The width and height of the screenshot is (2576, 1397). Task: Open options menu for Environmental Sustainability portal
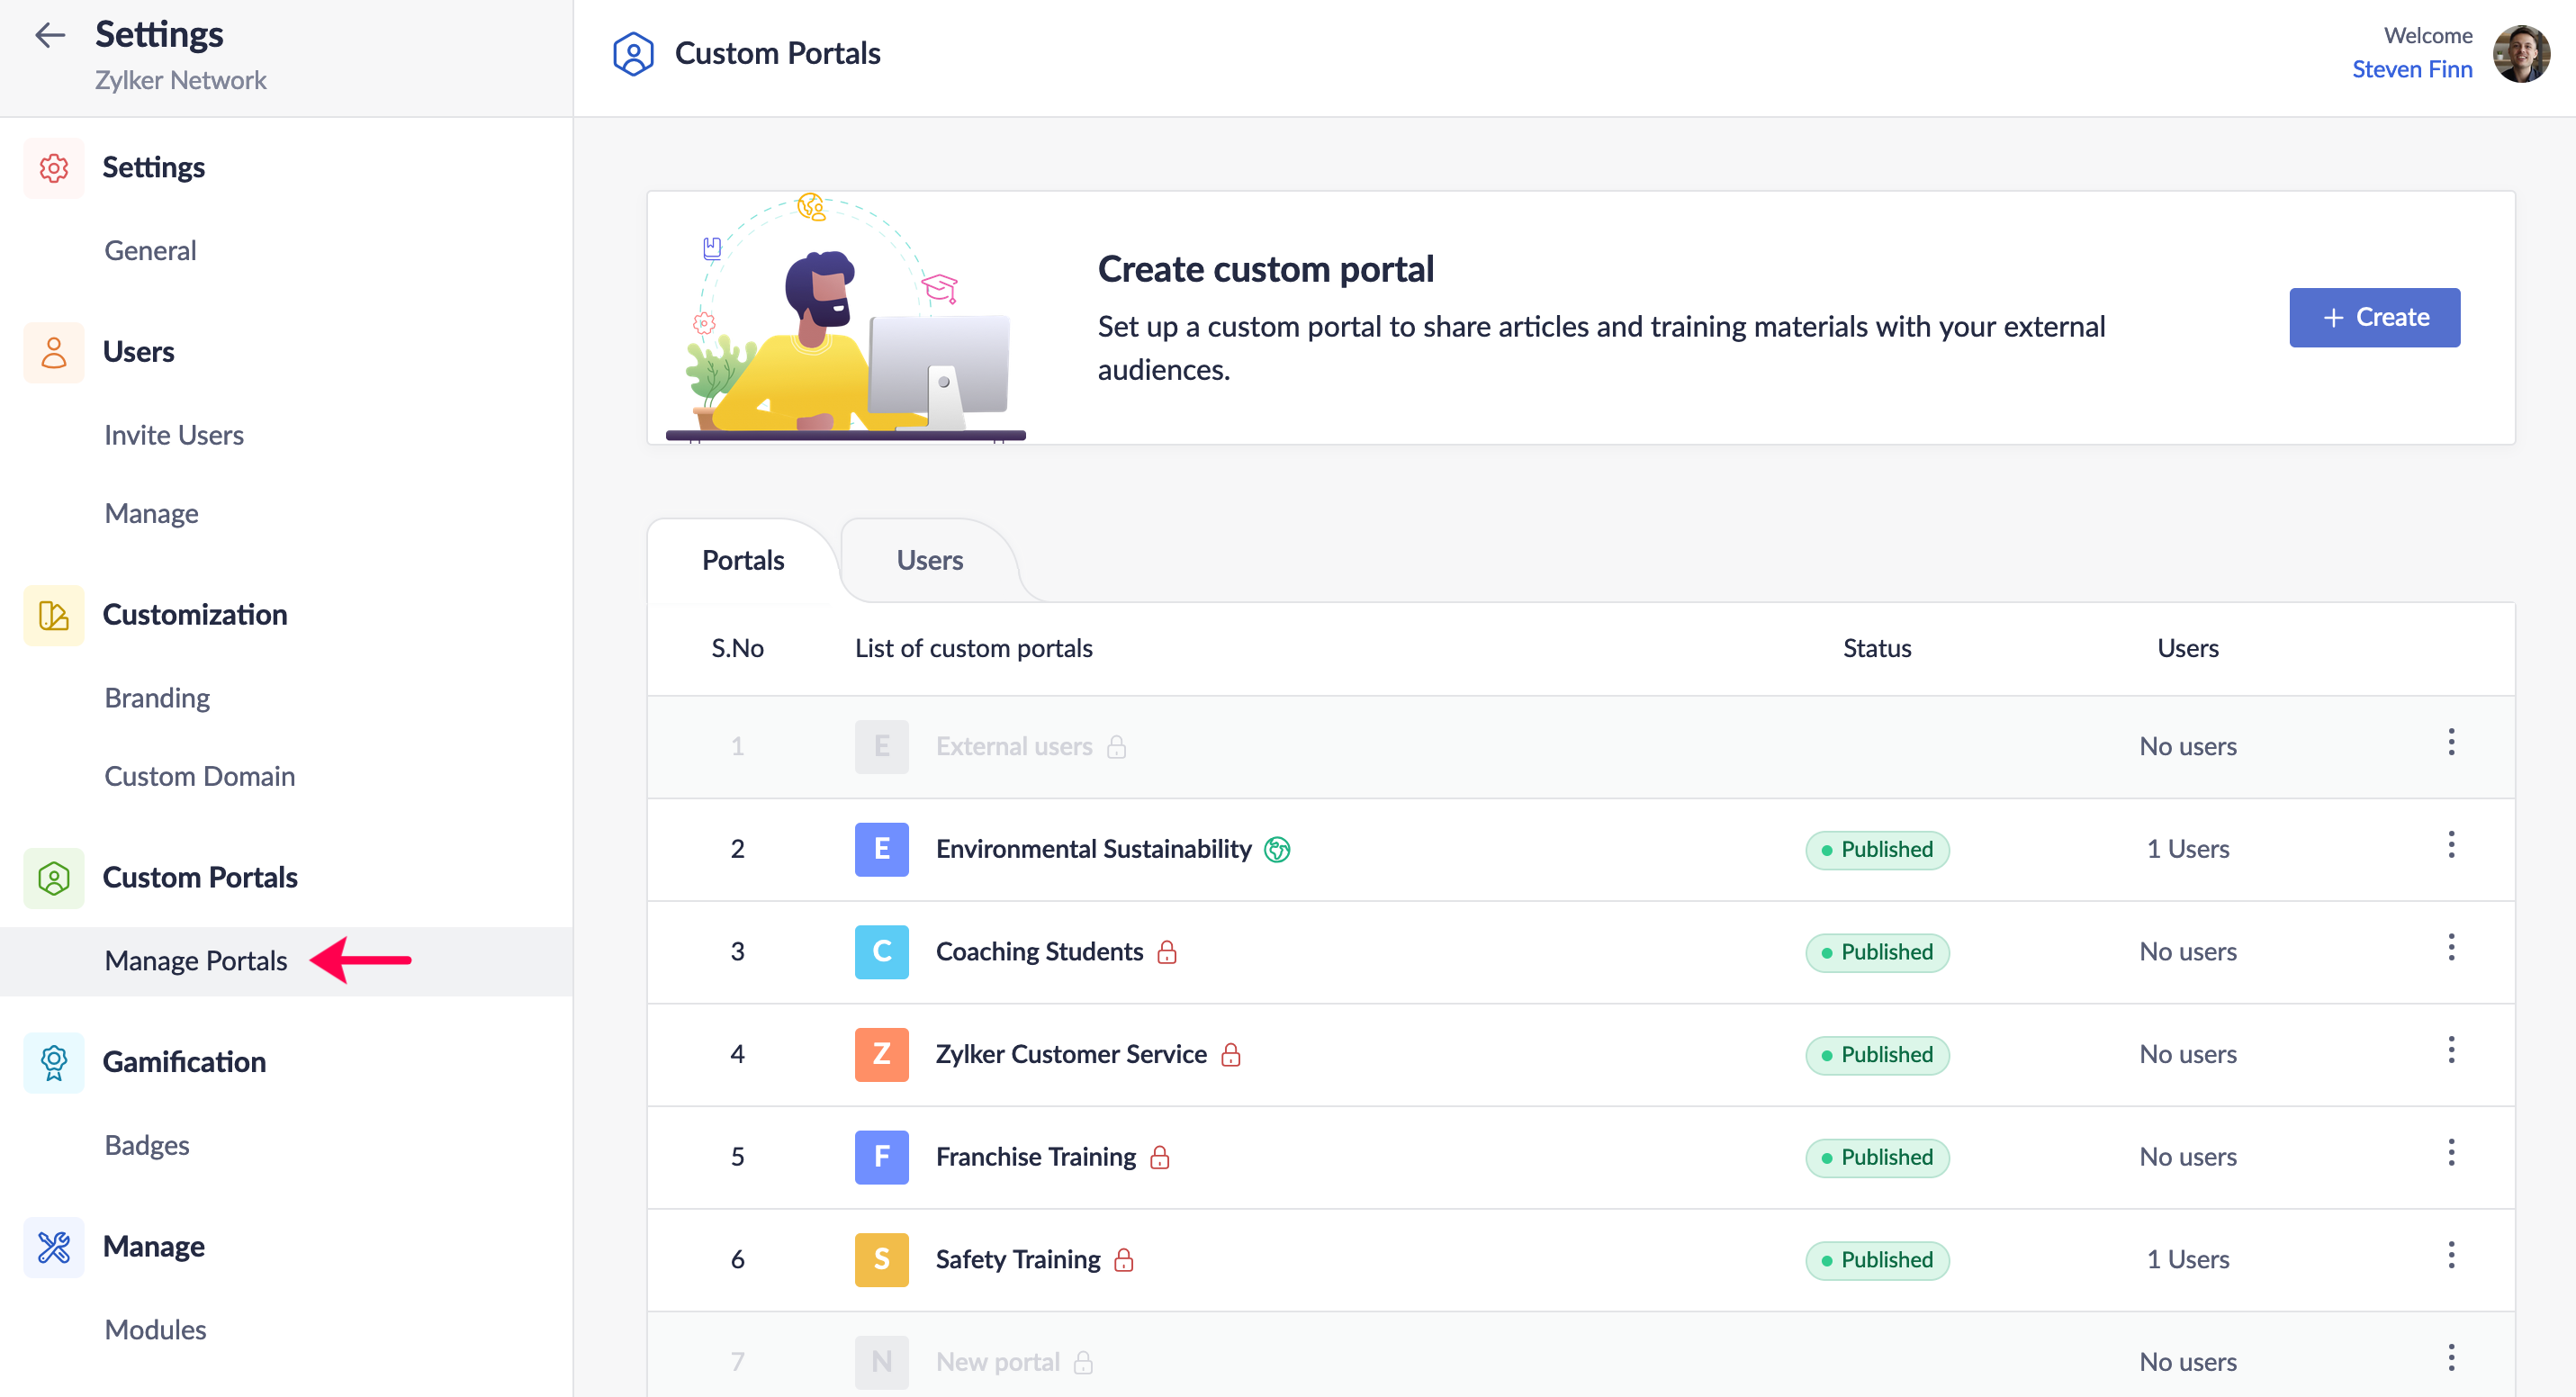coord(2450,845)
